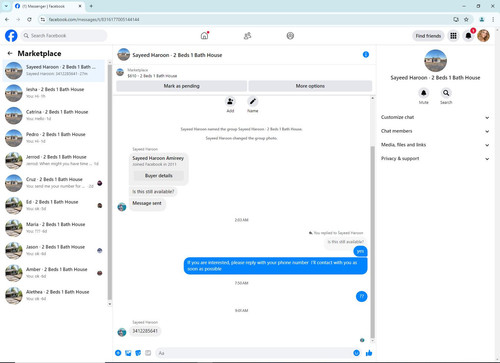Image resolution: width=500 pixels, height=363 pixels.
Task: Mute this conversation with the bell icon
Action: (x=424, y=93)
